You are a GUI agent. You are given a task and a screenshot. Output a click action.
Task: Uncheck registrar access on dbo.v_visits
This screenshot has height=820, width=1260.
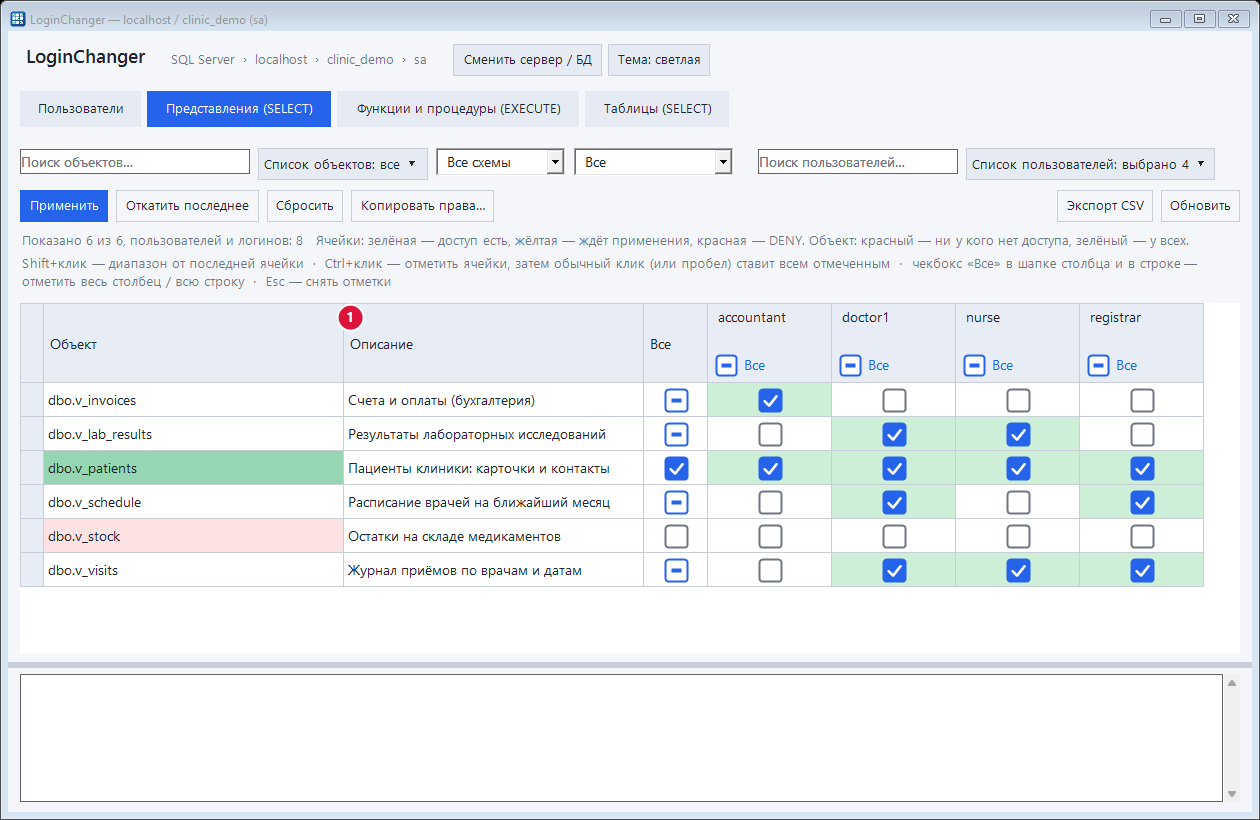pyautogui.click(x=1142, y=571)
